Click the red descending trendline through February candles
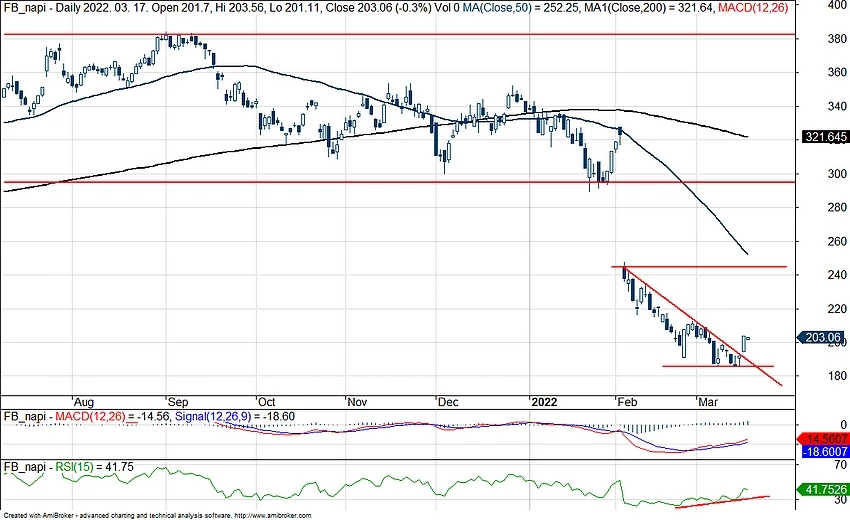This screenshot has height=520, width=850. 703,326
